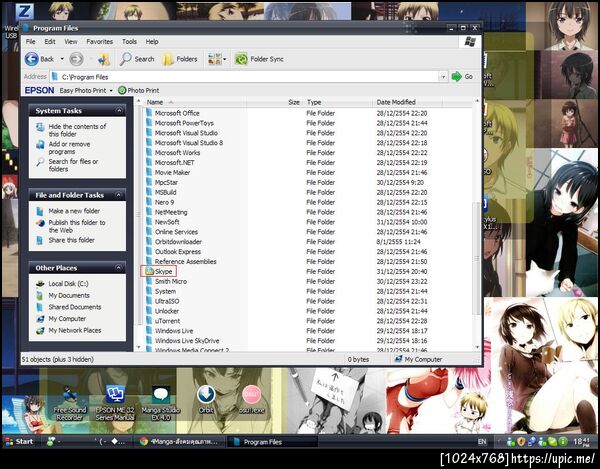Open the Edit menu

point(50,41)
